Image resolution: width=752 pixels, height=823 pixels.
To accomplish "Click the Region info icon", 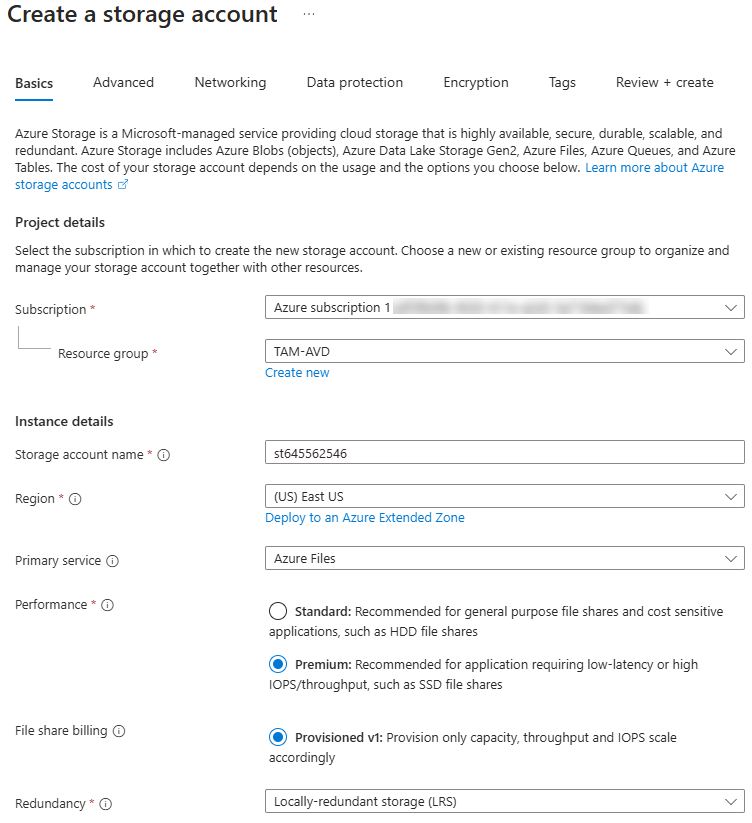I will click(x=75, y=499).
